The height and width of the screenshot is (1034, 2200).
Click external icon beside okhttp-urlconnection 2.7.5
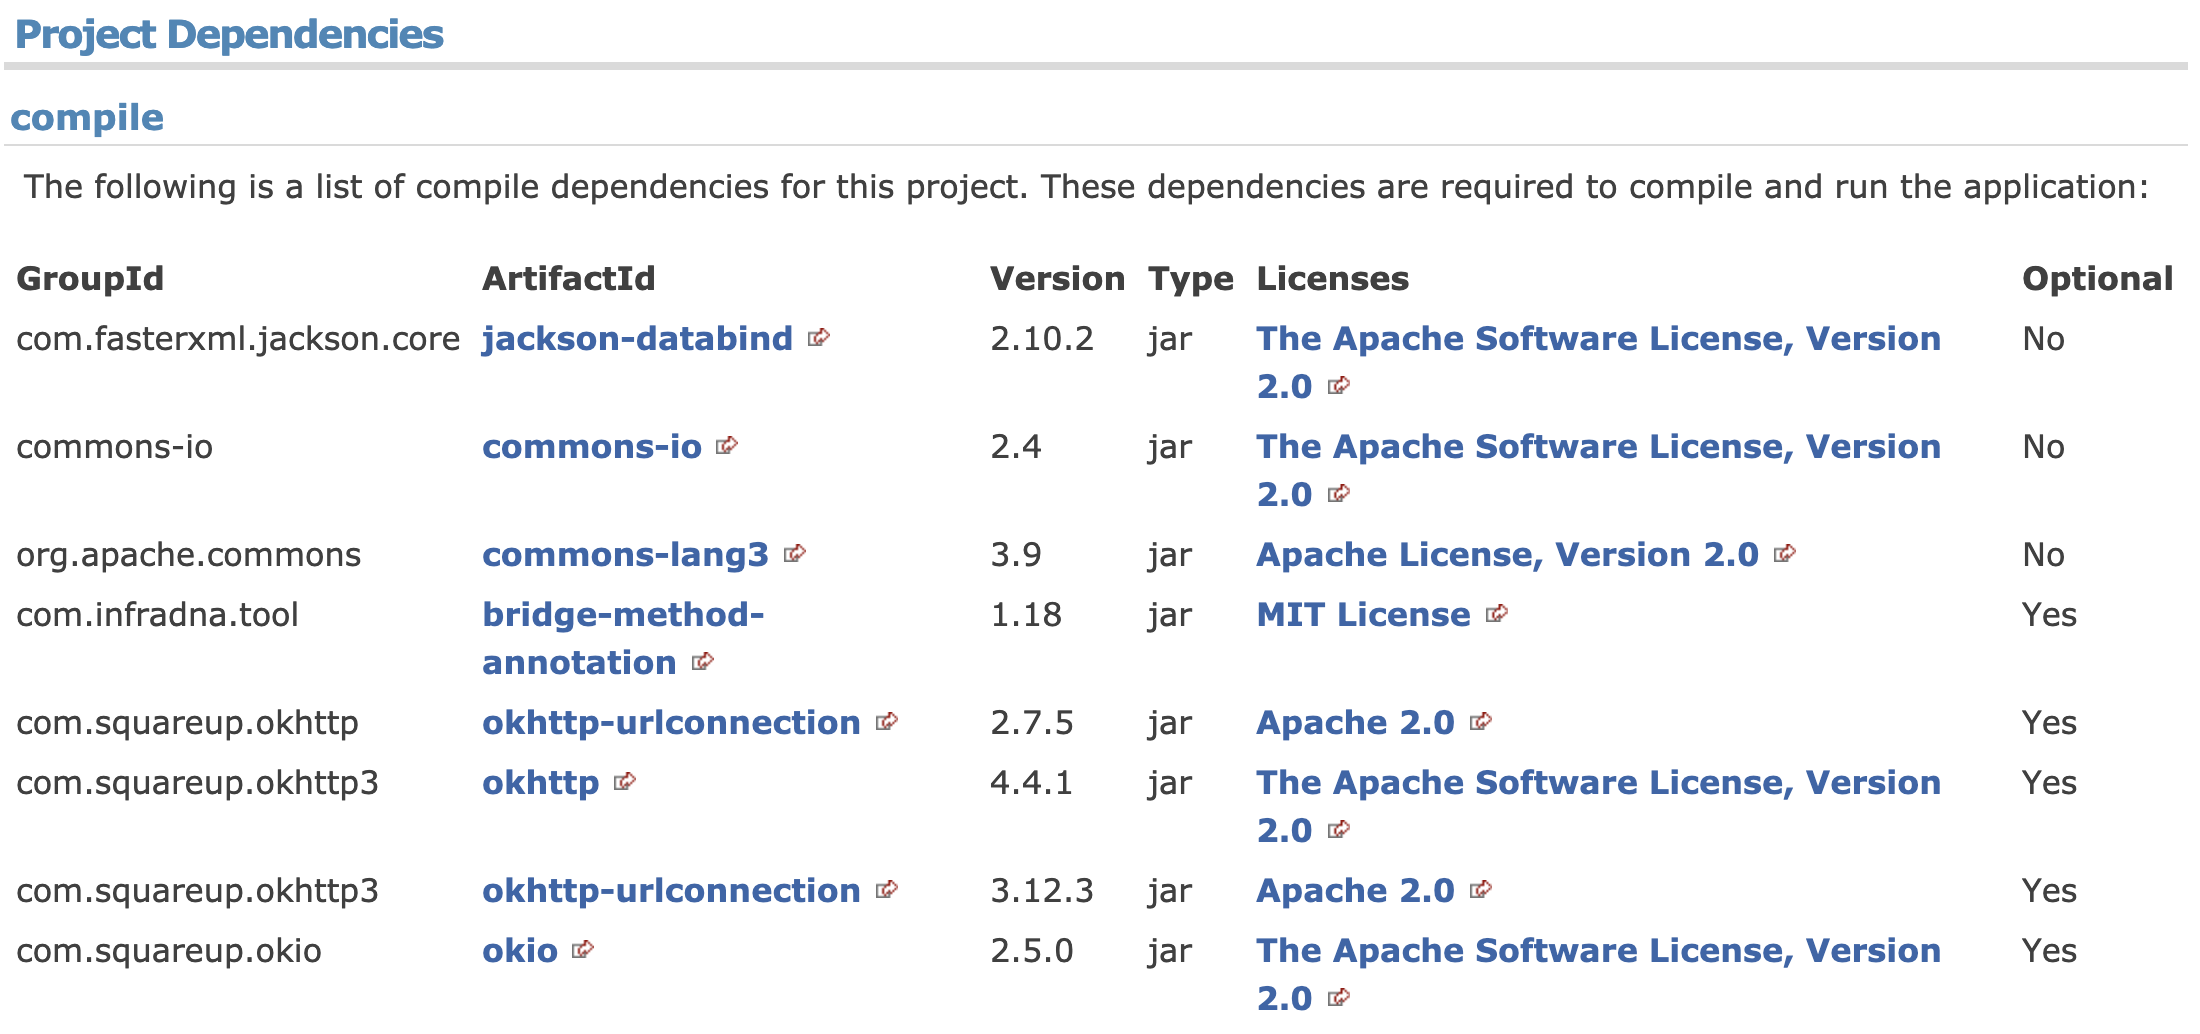pos(887,721)
